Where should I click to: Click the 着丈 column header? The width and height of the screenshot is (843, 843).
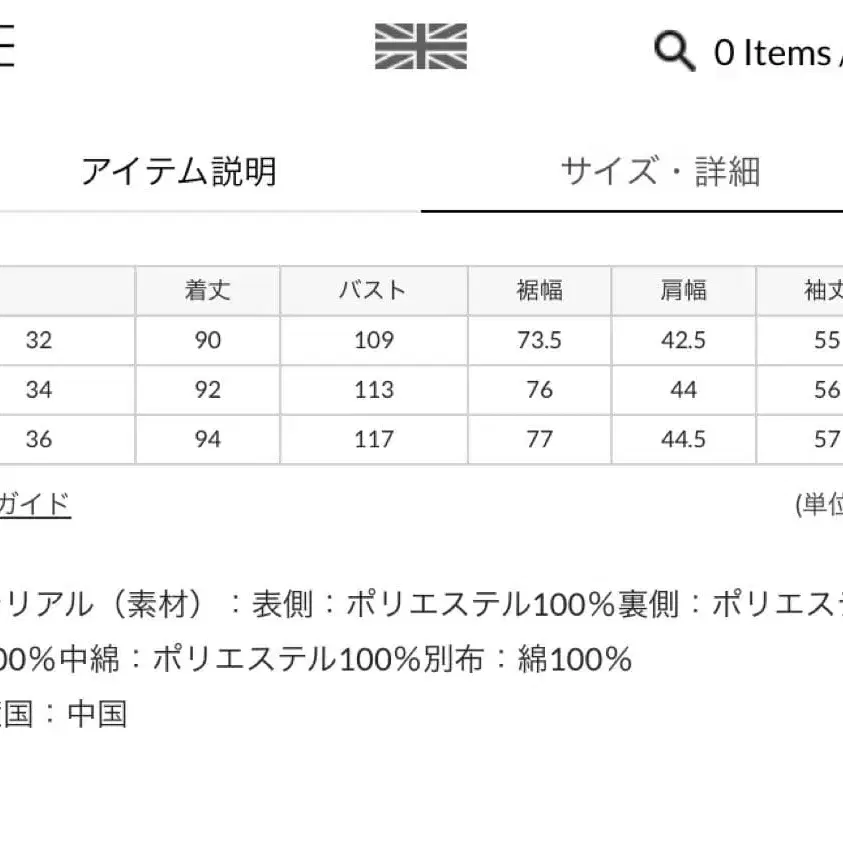[205, 290]
